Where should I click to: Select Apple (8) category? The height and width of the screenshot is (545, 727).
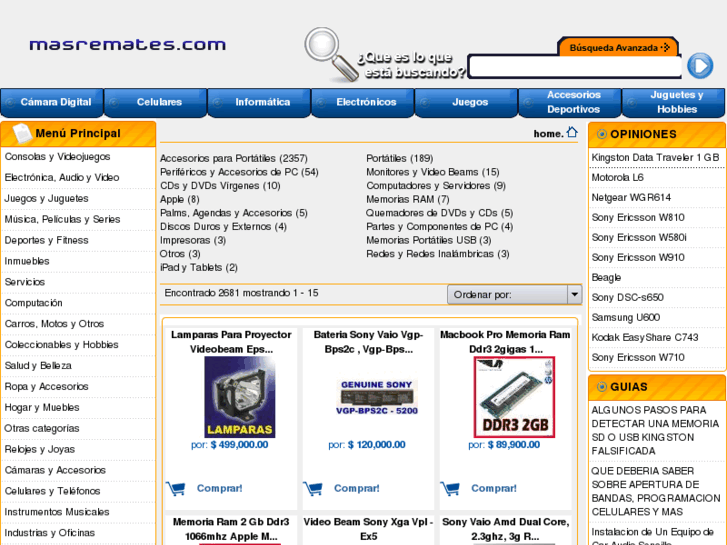click(179, 199)
